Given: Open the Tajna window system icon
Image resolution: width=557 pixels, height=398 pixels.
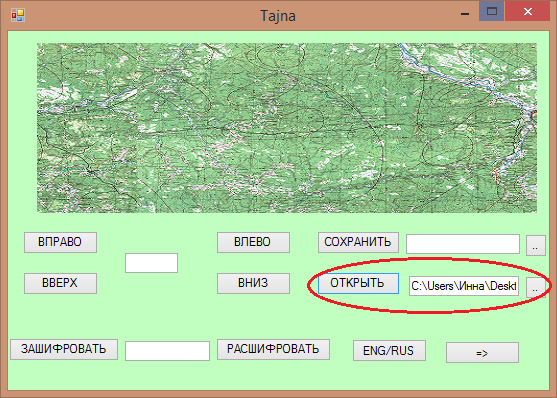Looking at the screenshot, I should click(18, 15).
